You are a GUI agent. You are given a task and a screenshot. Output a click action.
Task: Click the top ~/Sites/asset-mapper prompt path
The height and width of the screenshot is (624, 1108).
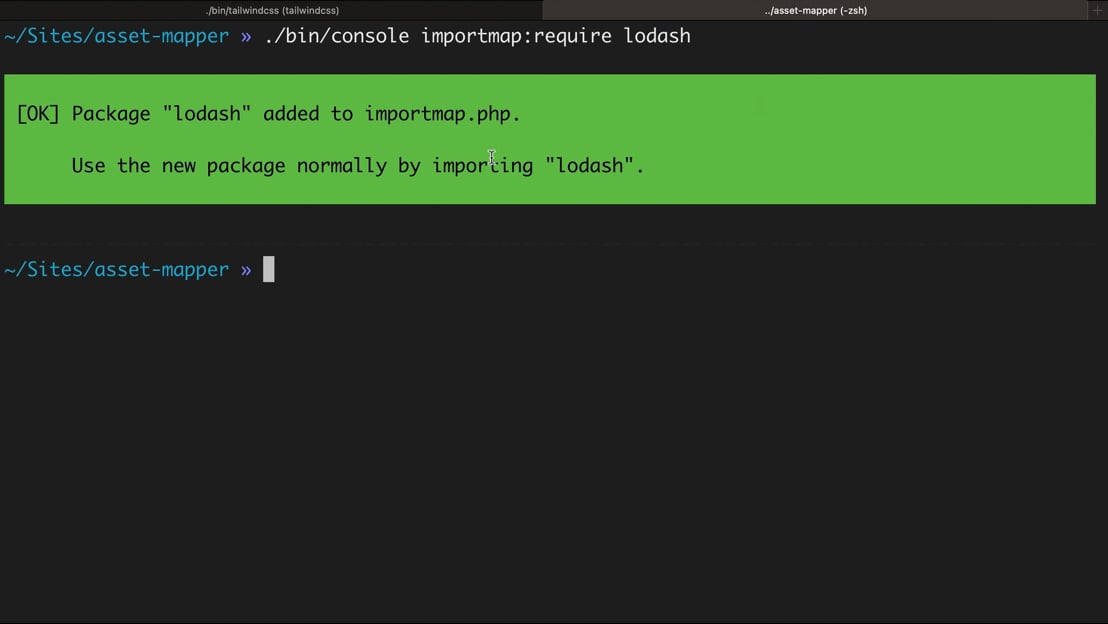(x=117, y=35)
